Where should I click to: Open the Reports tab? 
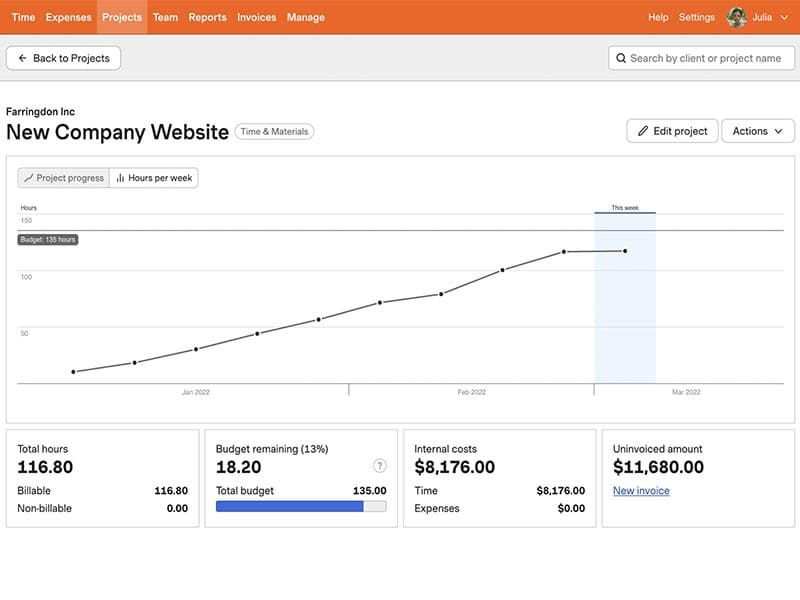(207, 17)
